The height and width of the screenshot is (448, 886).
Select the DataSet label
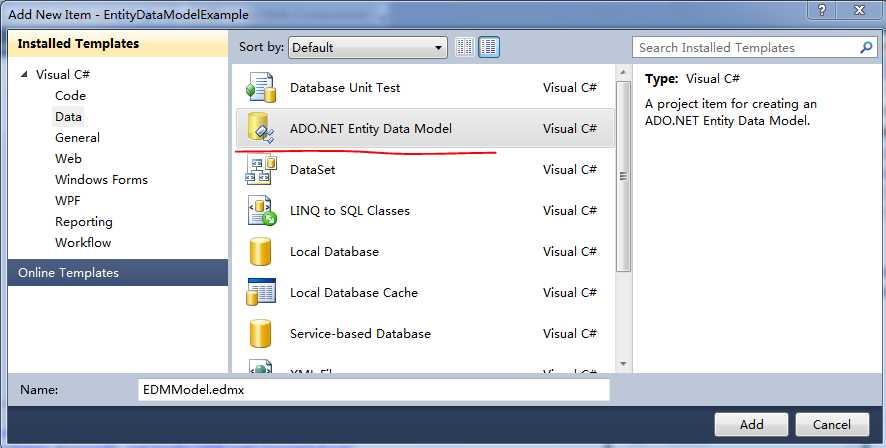312,169
